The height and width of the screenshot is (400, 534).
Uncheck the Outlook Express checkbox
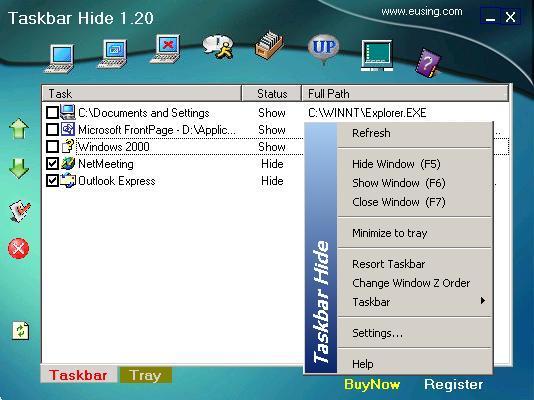pyautogui.click(x=52, y=181)
